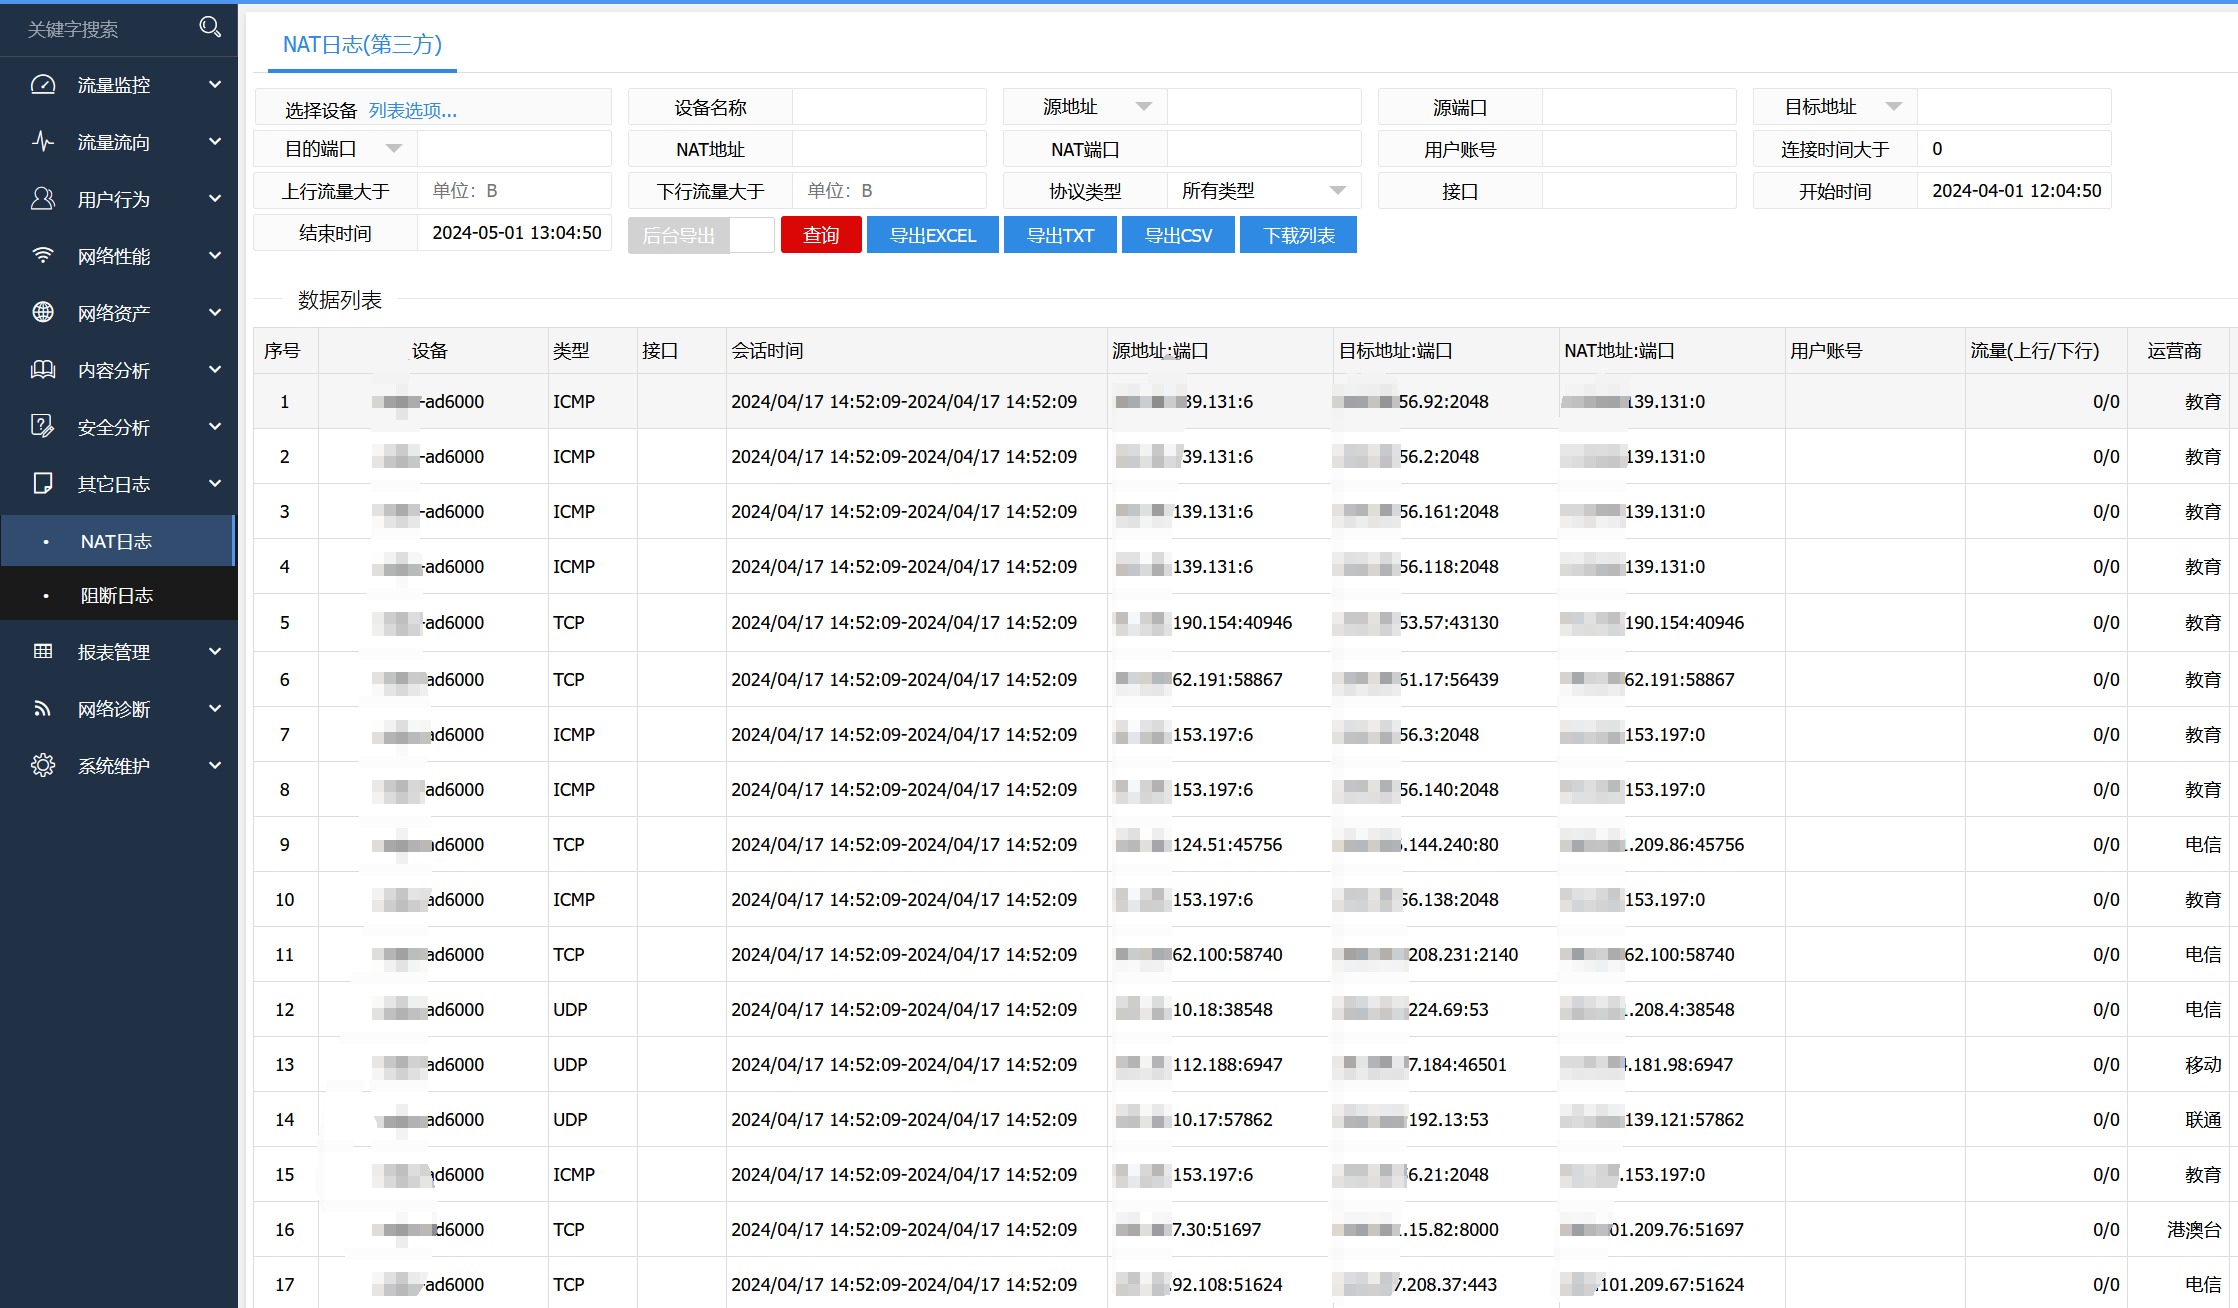The image size is (2238, 1308).
Task: Click the NAT地址 input field
Action: [x=888, y=149]
